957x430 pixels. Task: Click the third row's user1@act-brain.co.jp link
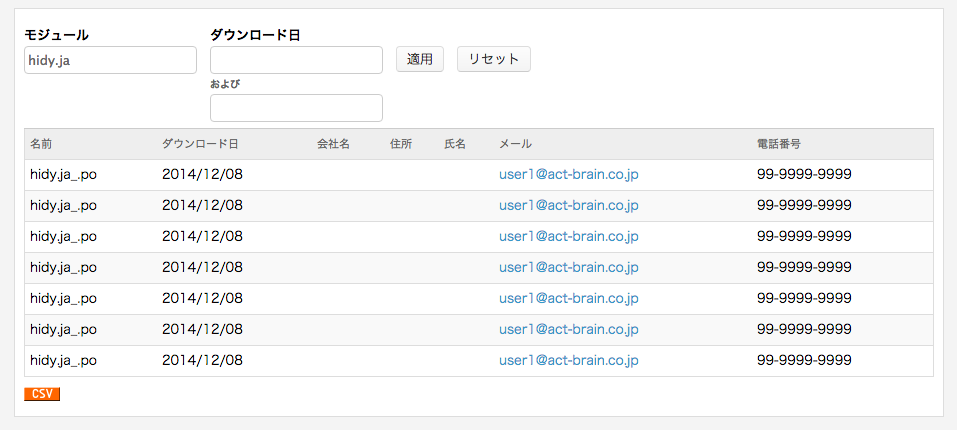click(568, 236)
